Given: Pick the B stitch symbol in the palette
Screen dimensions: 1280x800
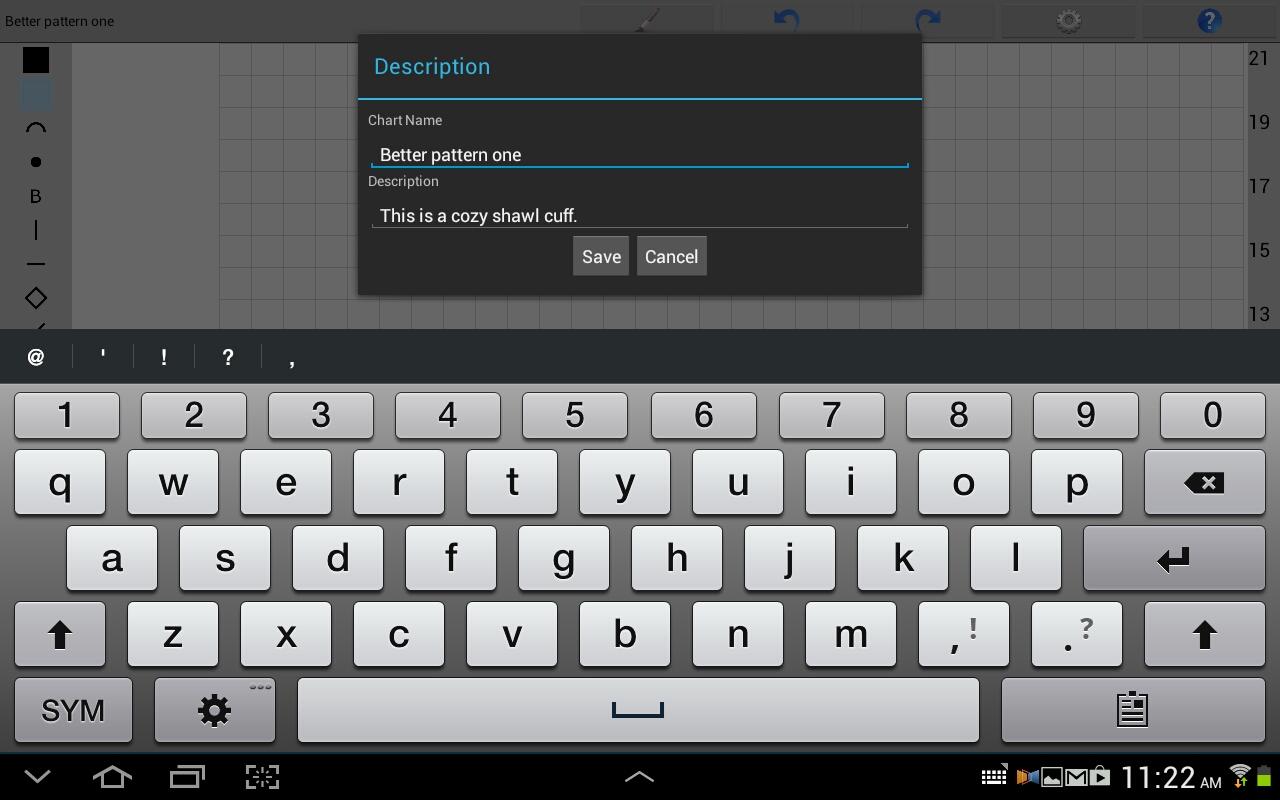Looking at the screenshot, I should click(36, 196).
